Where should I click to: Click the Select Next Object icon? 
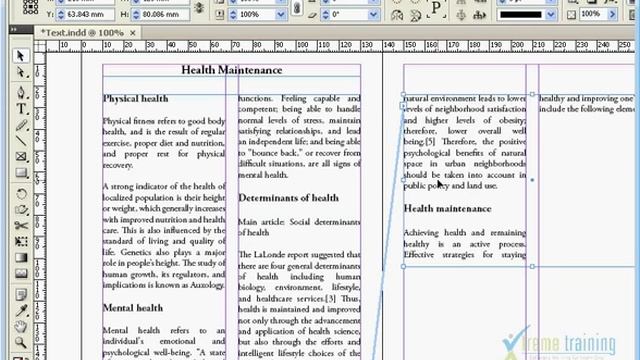(x=479, y=16)
